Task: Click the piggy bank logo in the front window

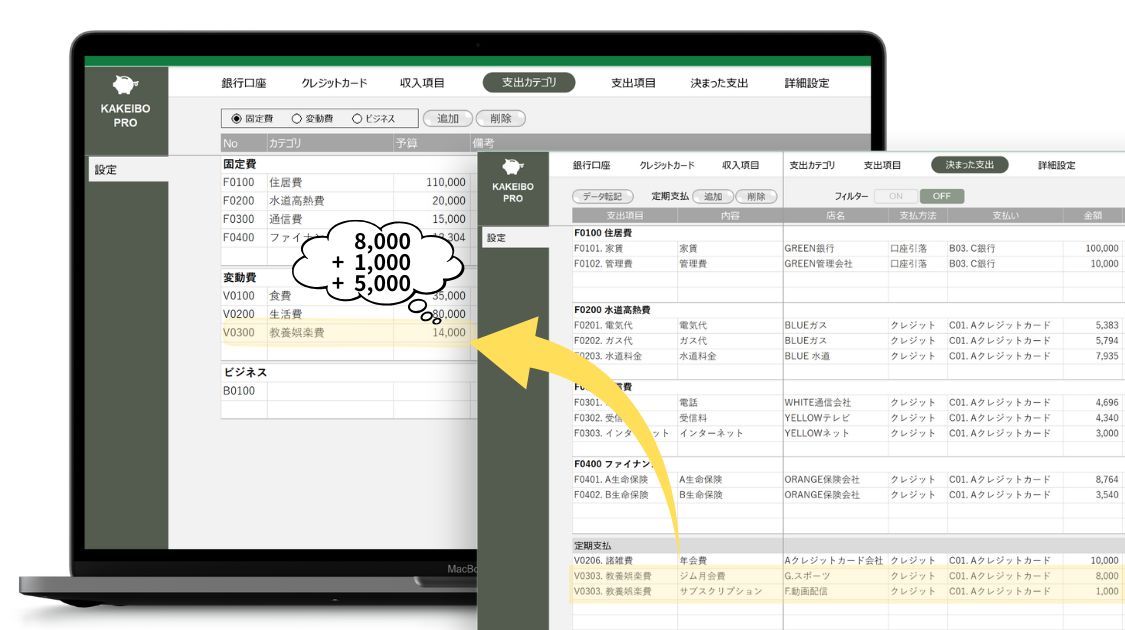Action: click(x=512, y=167)
